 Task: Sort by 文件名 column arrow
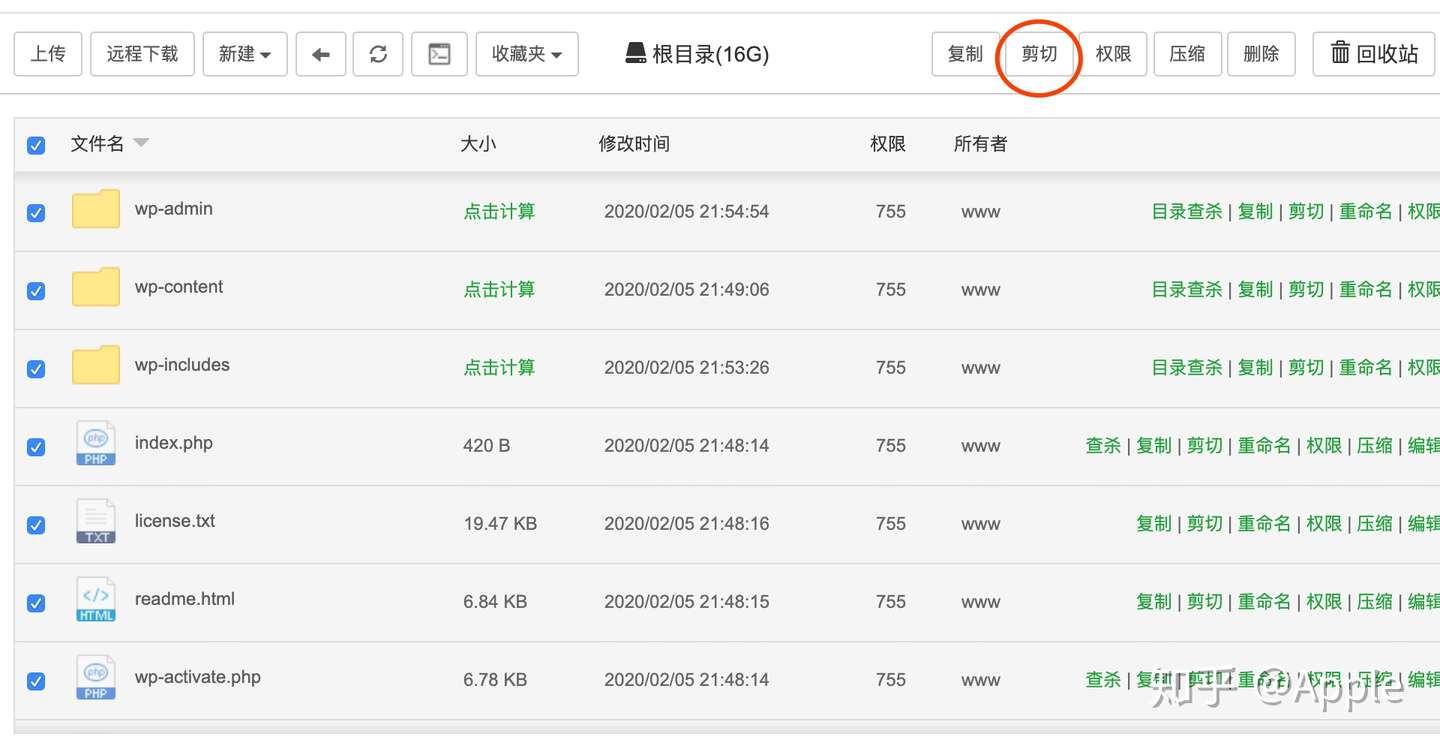(x=141, y=143)
